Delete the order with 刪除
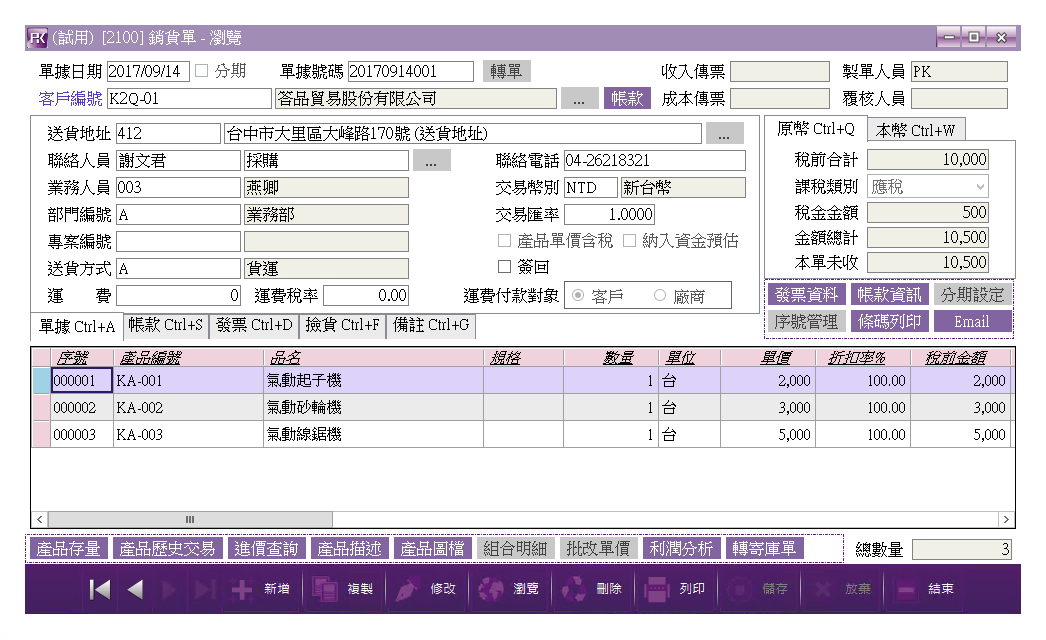Viewport: 1046px width, 640px height. [x=592, y=589]
